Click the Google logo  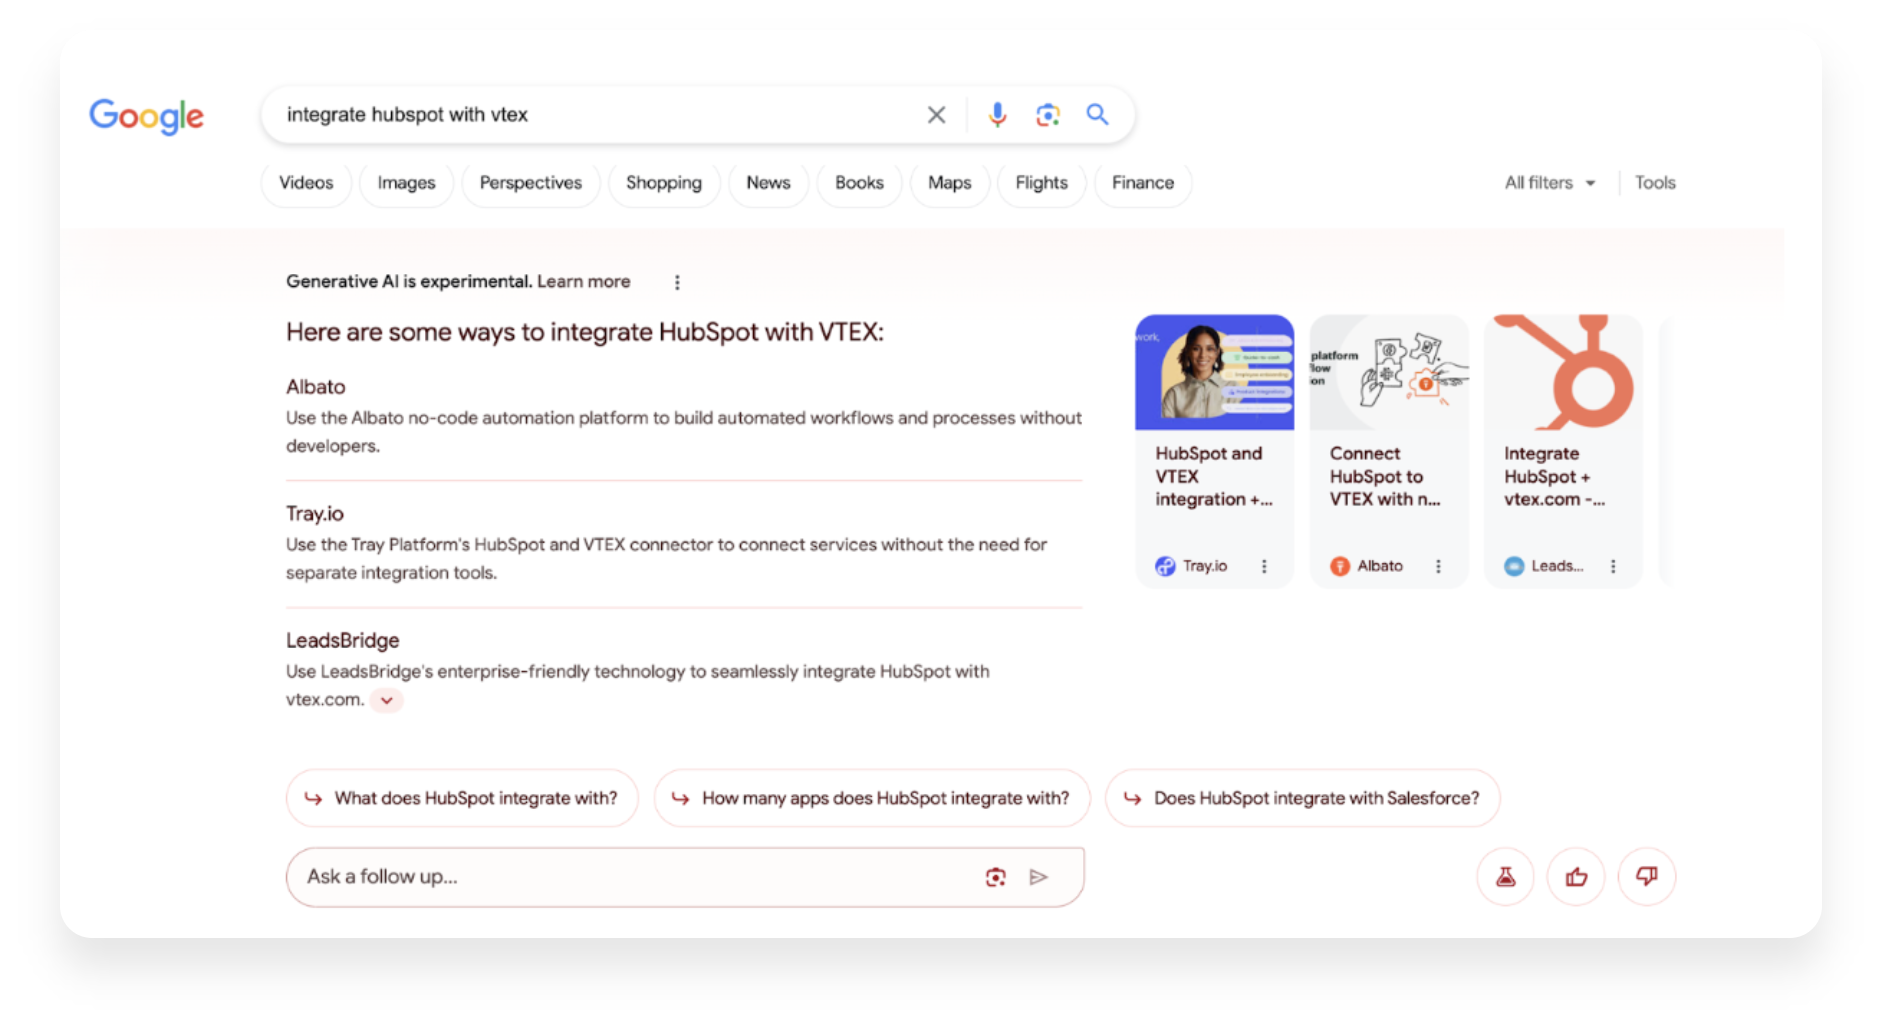(146, 116)
